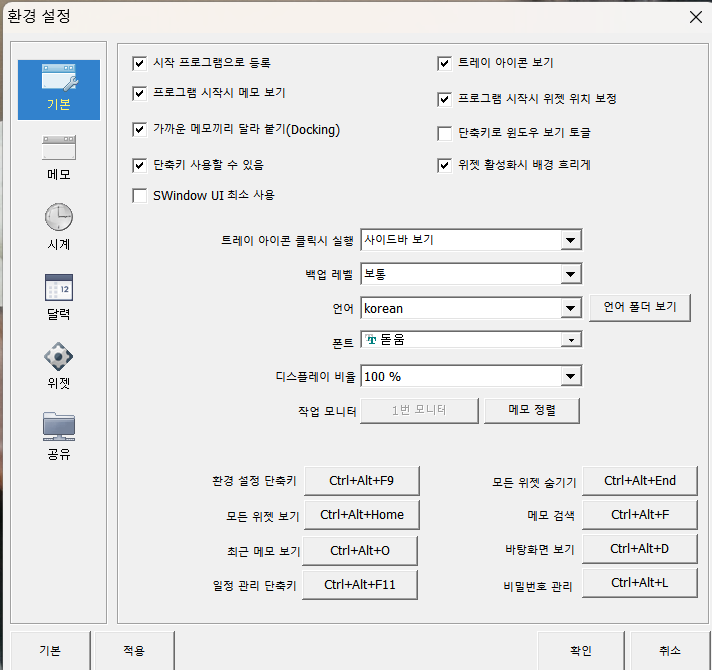Change 최근 메모 보기 shortcut Ctrl+Alt+O

tap(360, 551)
